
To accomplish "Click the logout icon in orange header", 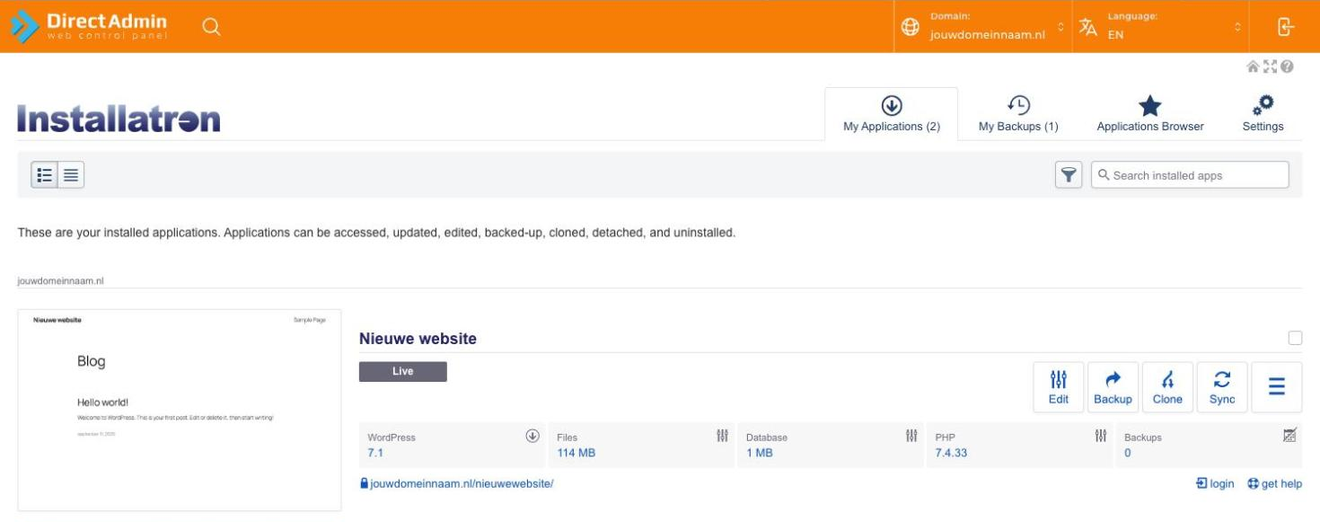I will coord(1286,27).
